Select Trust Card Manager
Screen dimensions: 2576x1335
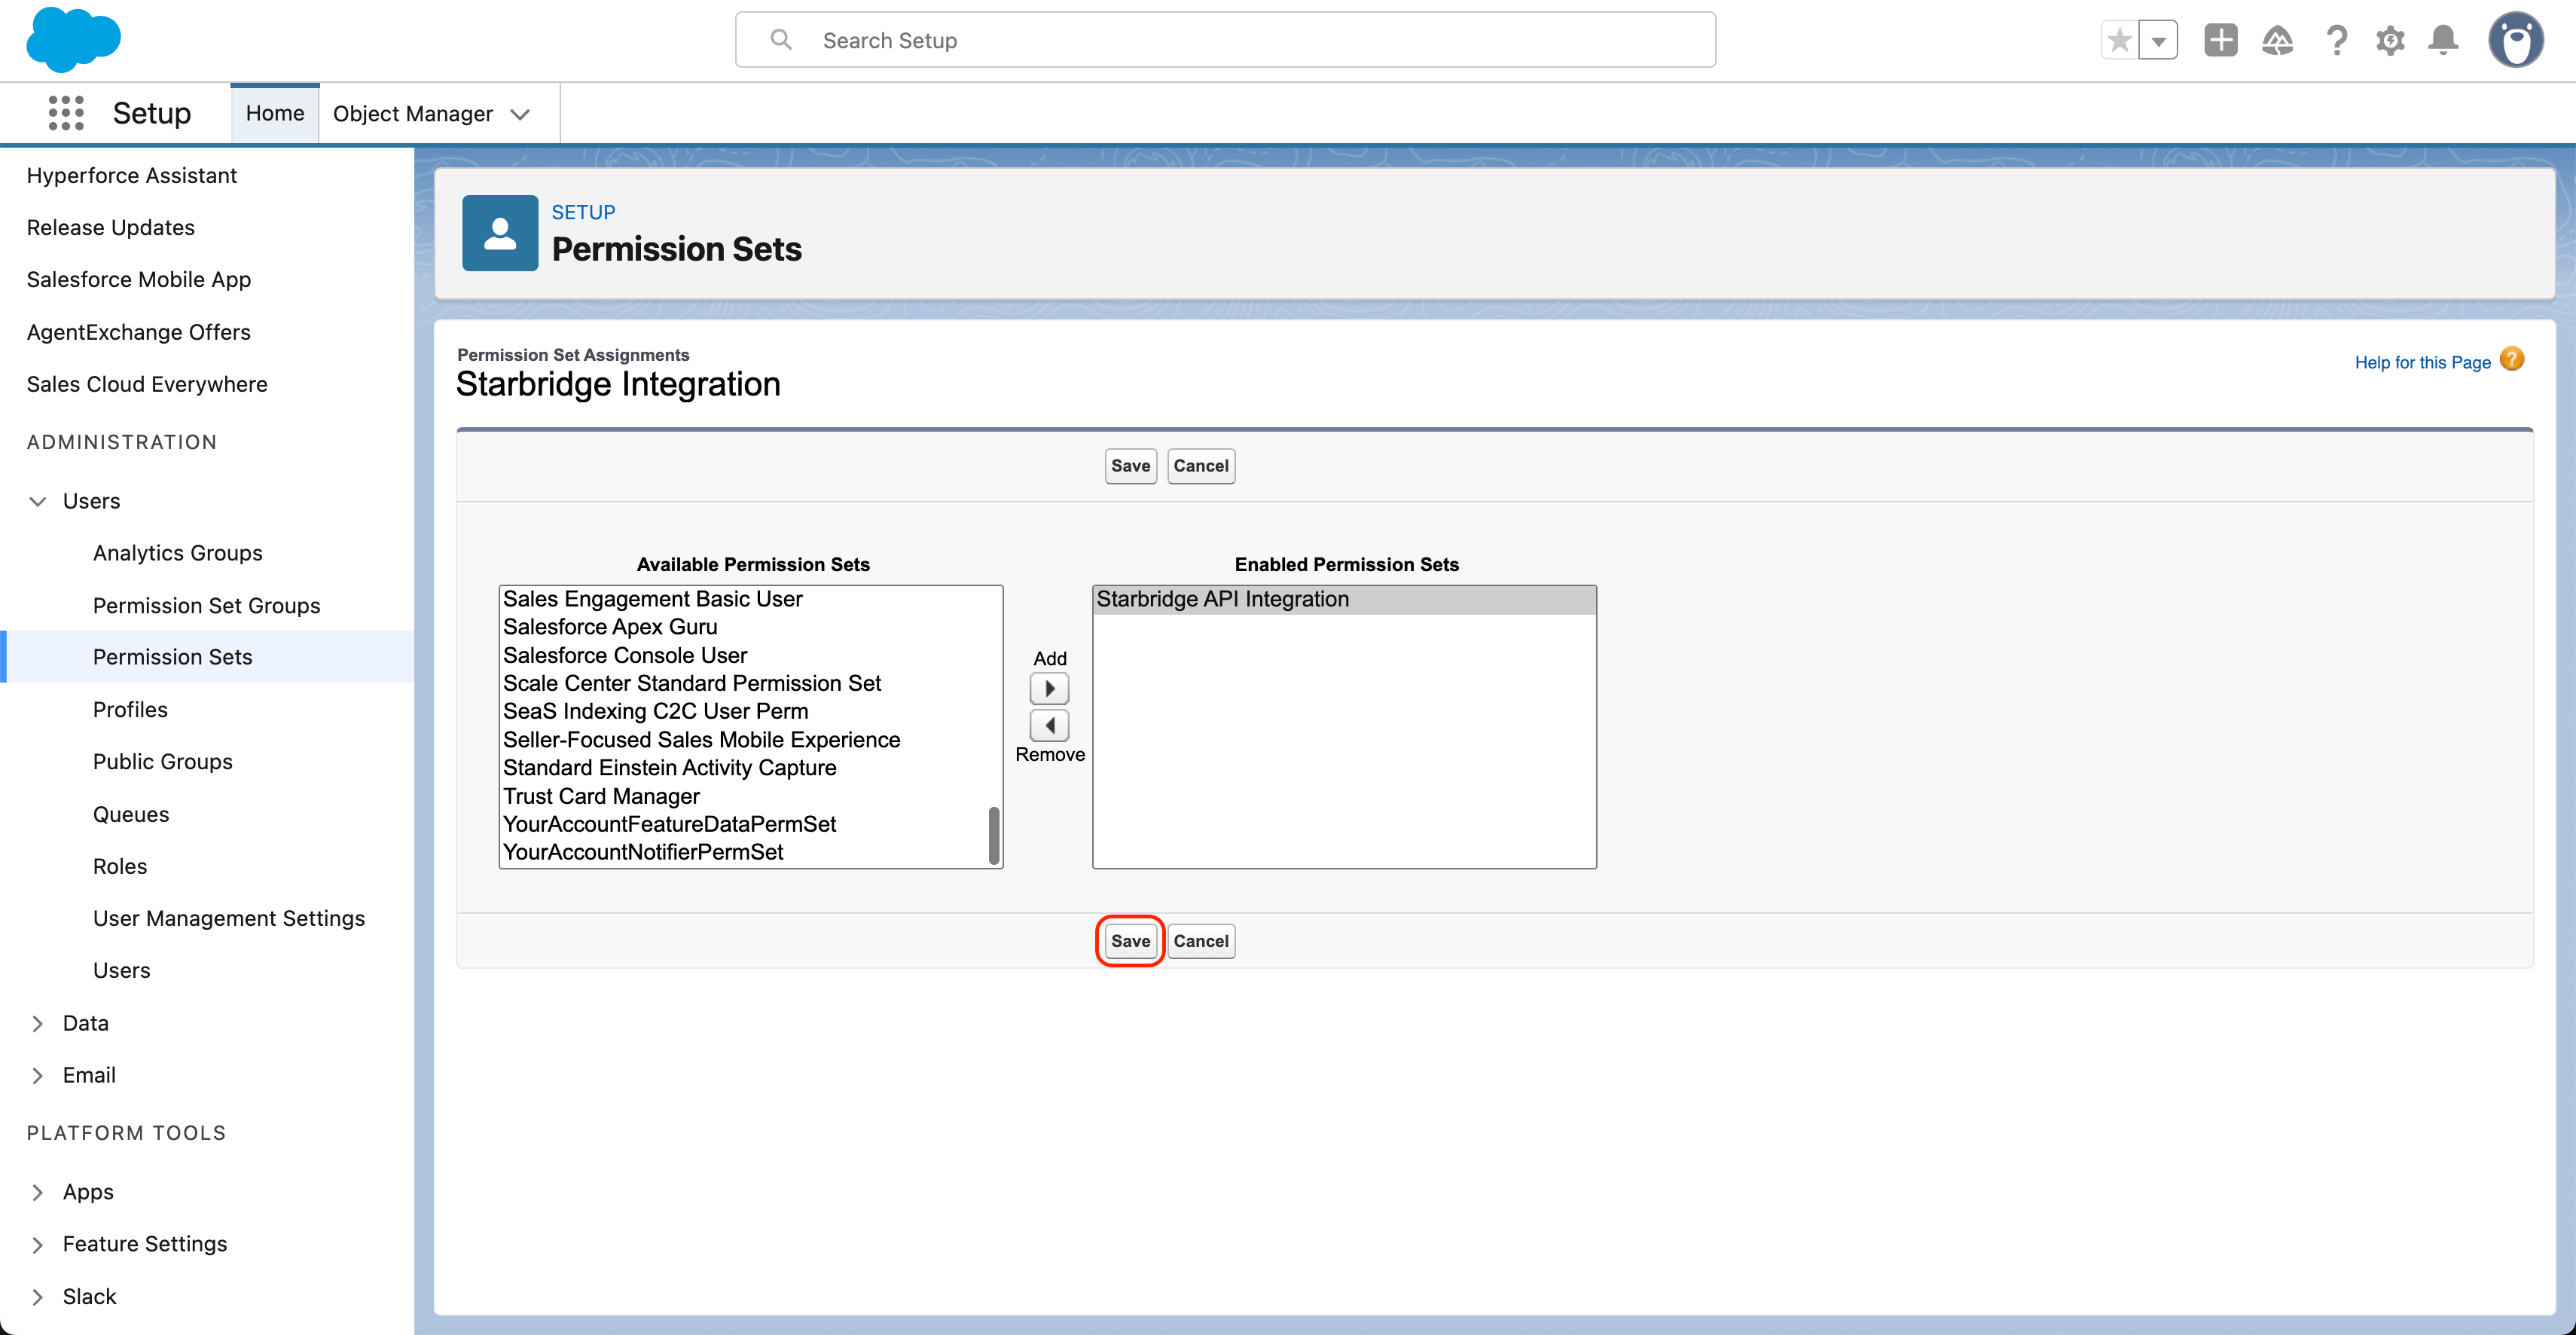click(x=744, y=796)
